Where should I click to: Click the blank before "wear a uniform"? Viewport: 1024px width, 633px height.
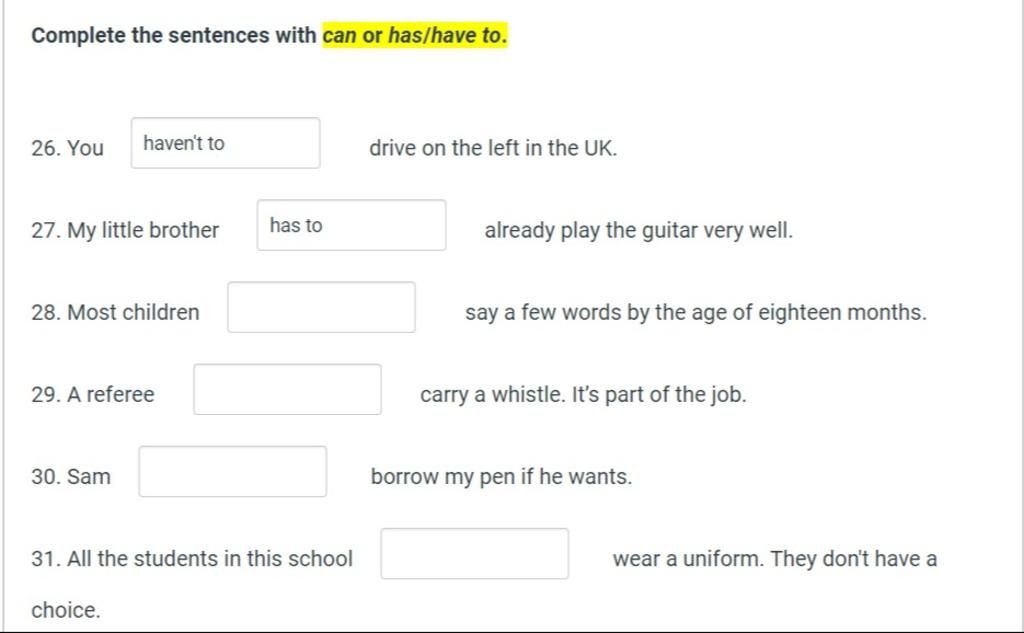[474, 553]
